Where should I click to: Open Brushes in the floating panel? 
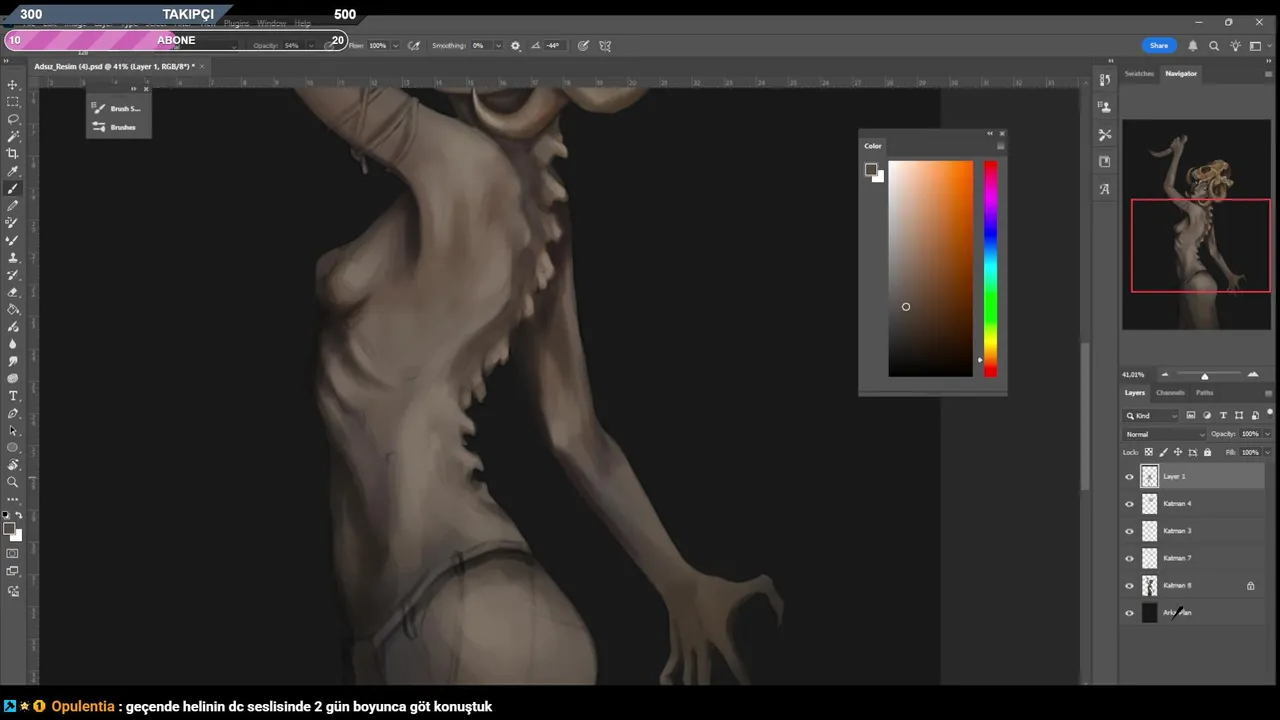click(x=122, y=127)
